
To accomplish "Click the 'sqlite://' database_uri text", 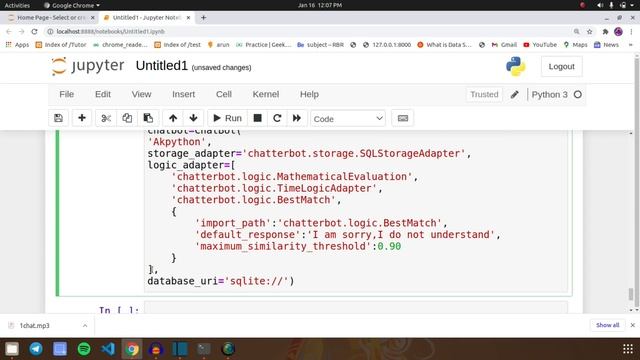I will [x=257, y=281].
